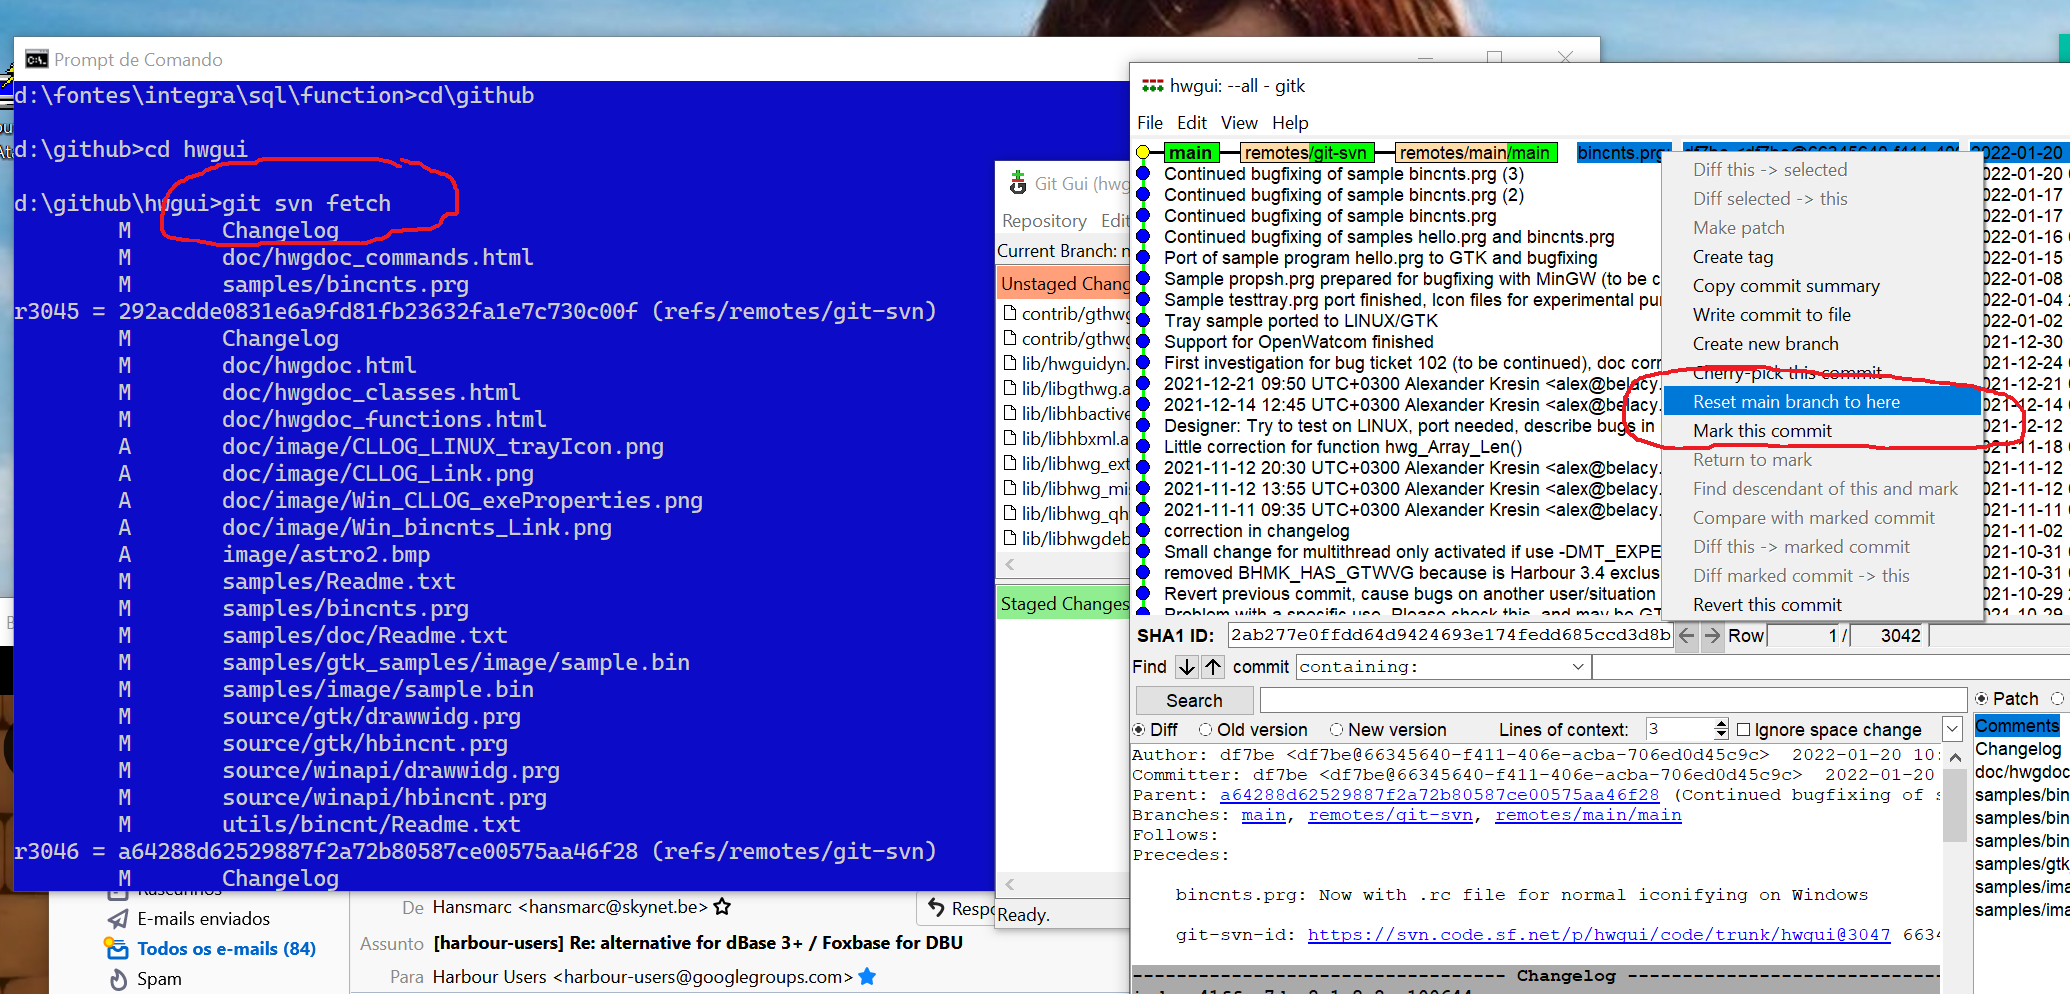Open 'Todos os e-mails (84)' mail folder

click(x=227, y=948)
